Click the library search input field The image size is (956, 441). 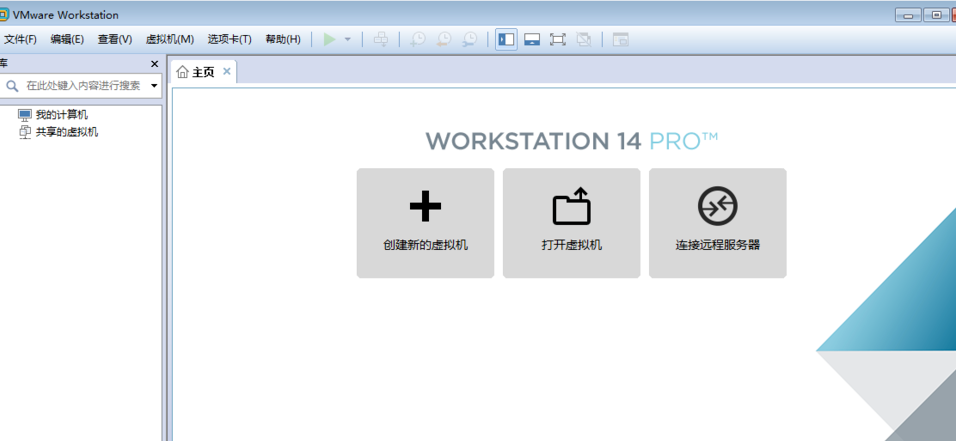pyautogui.click(x=83, y=85)
